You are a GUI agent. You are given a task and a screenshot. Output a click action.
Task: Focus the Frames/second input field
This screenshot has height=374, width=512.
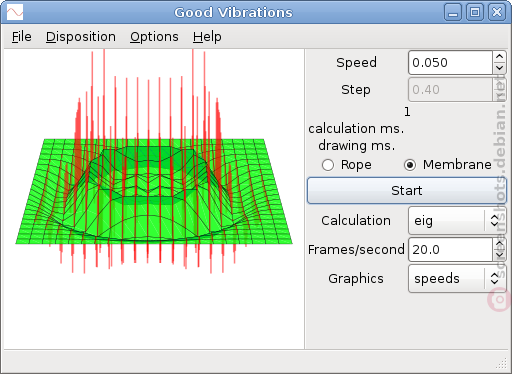click(450, 250)
